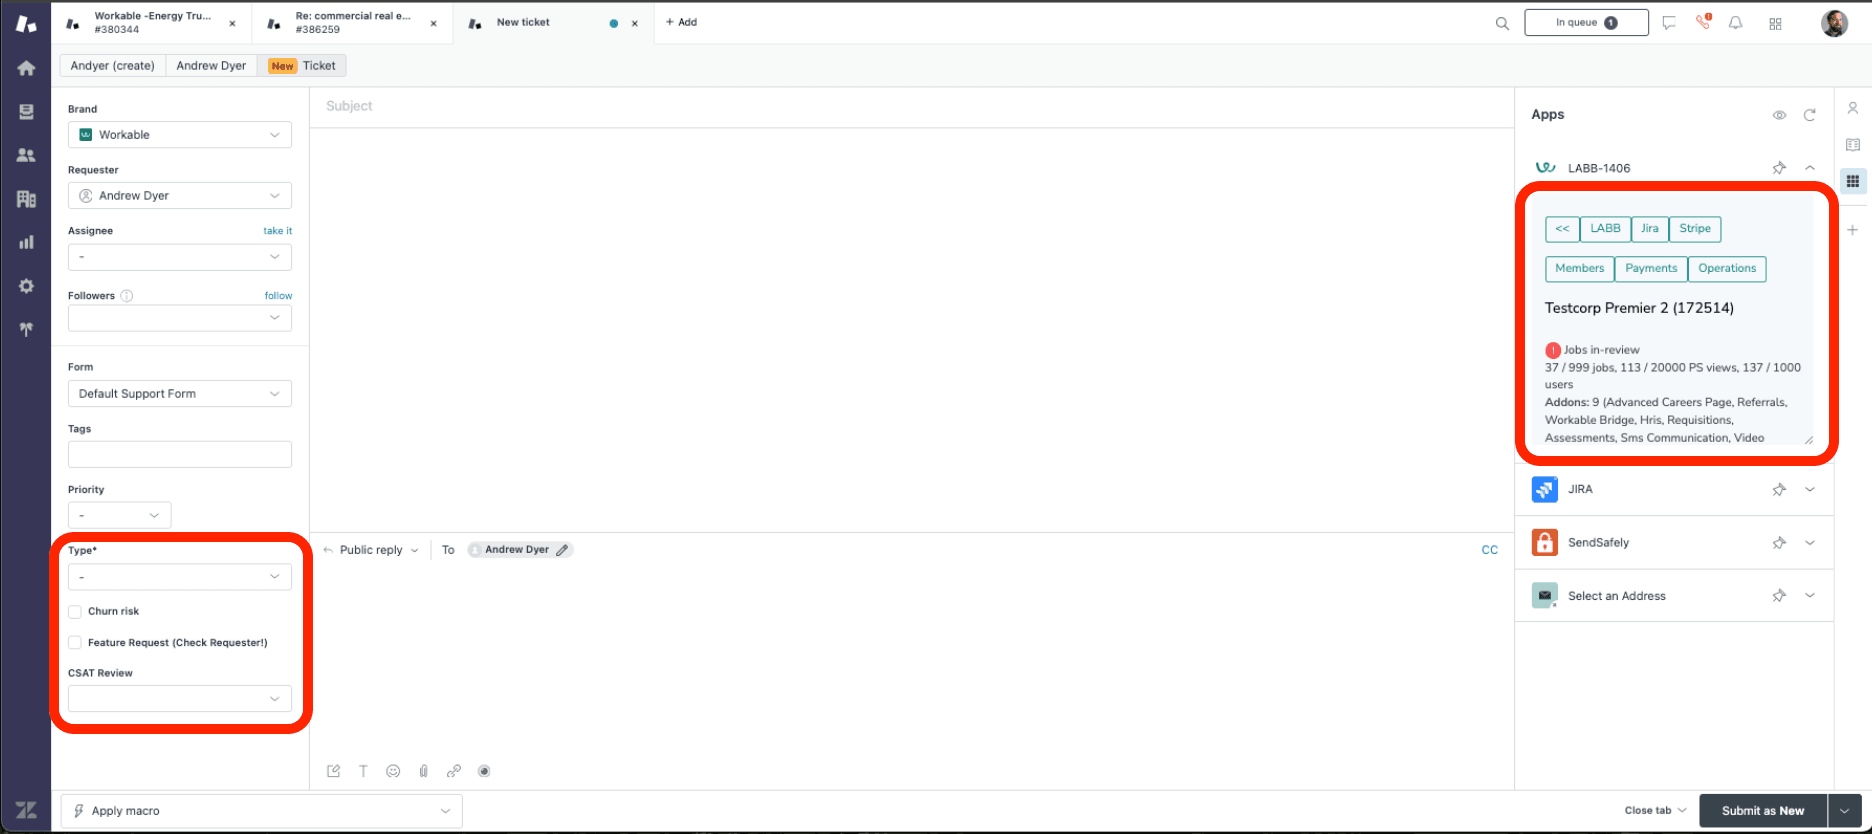Click the take it link
The height and width of the screenshot is (834, 1872).
[x=278, y=231]
